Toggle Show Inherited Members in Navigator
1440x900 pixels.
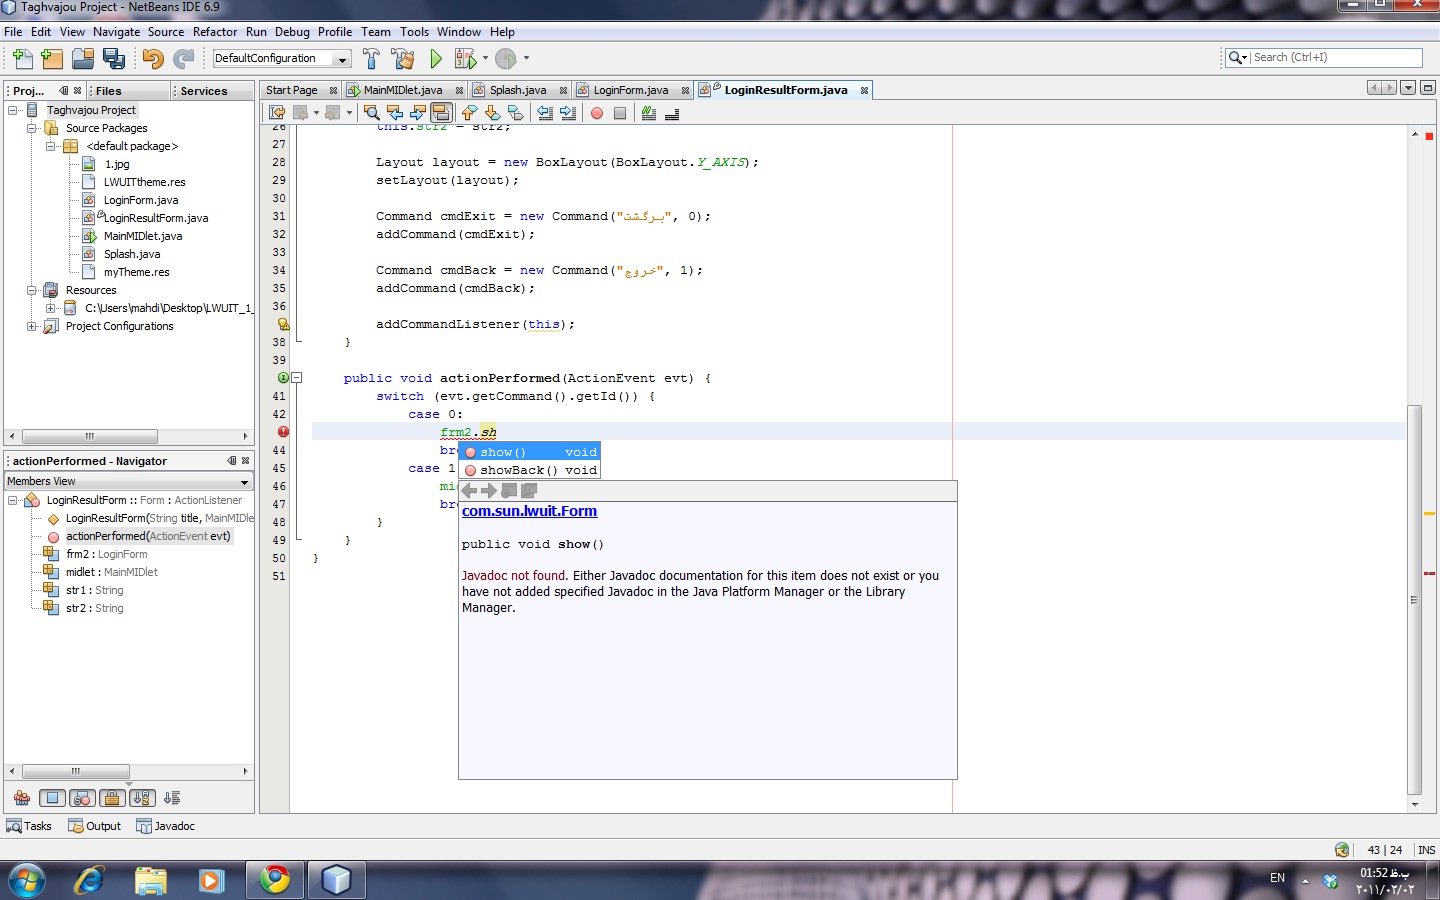[22, 798]
